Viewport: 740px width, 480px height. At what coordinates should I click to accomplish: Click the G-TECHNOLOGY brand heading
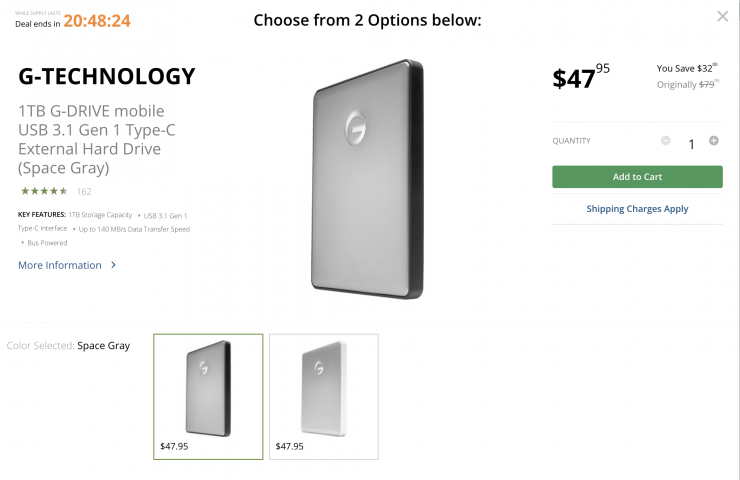[107, 77]
